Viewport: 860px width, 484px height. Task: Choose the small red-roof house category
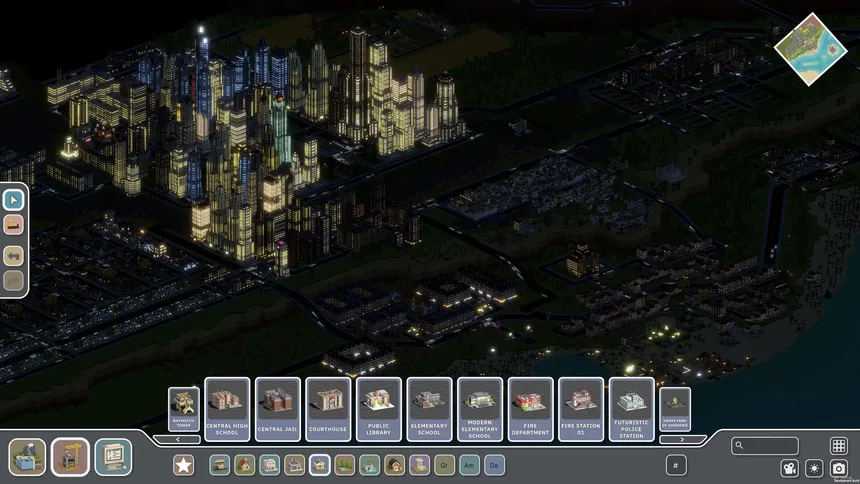coord(245,465)
